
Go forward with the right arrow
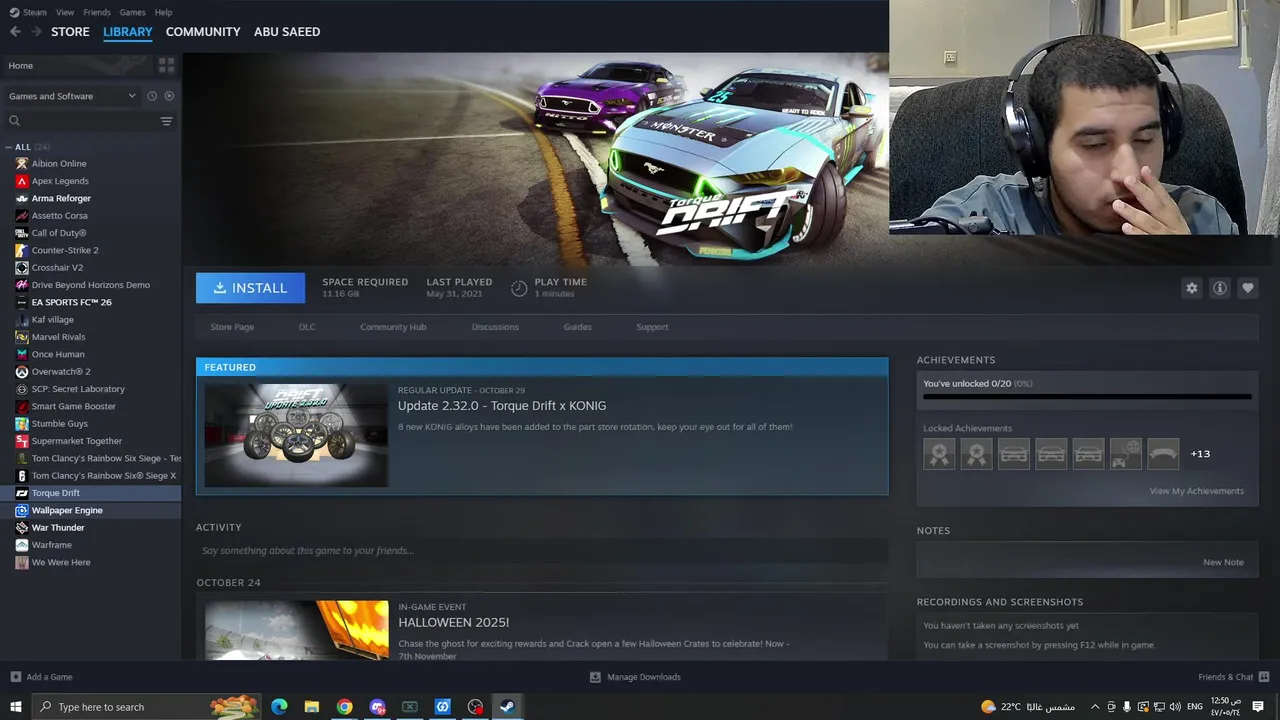(x=36, y=32)
